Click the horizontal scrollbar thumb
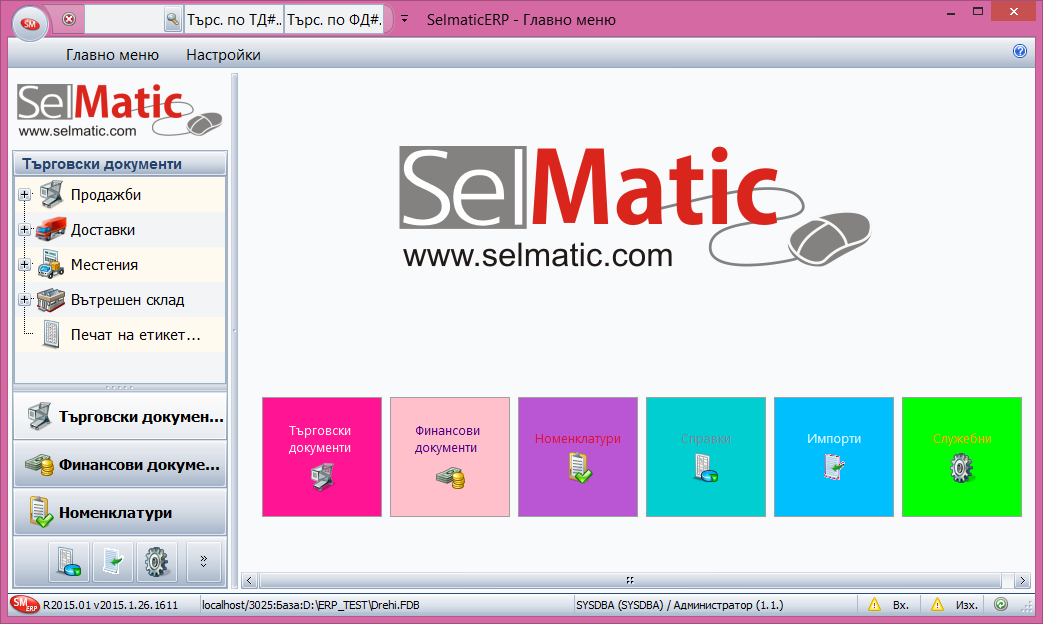Screen dimensions: 1043x624 point(630,580)
